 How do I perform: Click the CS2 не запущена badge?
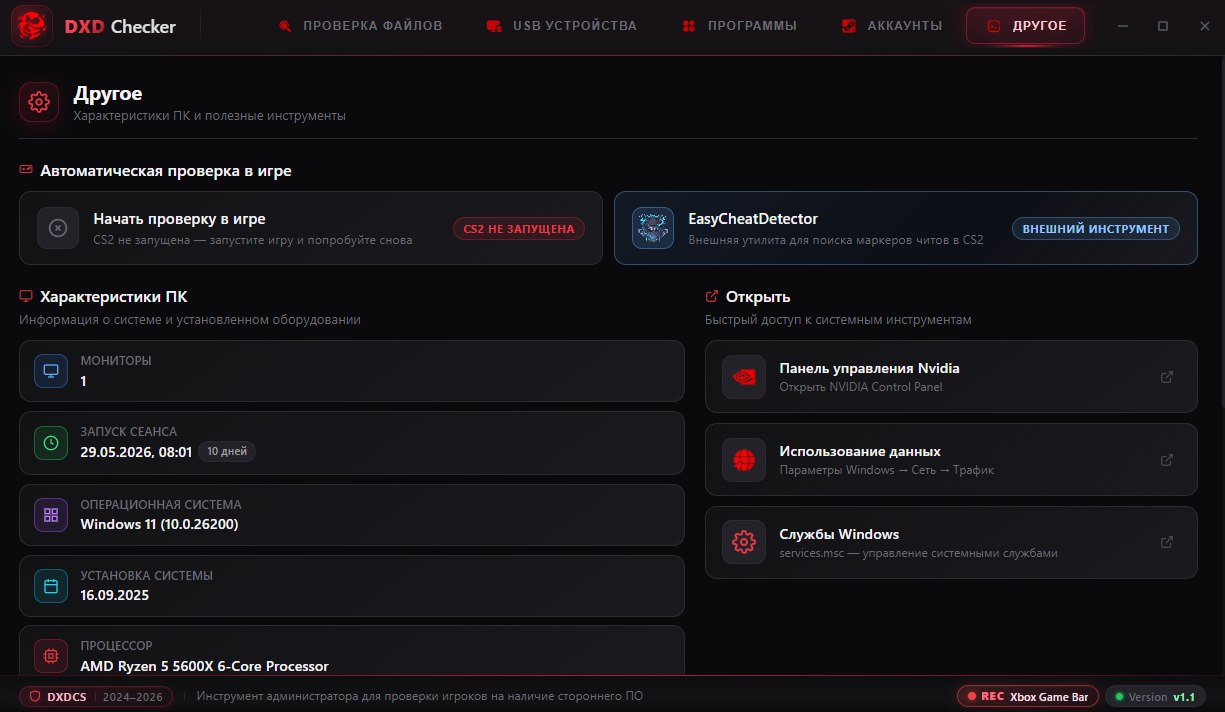click(519, 229)
